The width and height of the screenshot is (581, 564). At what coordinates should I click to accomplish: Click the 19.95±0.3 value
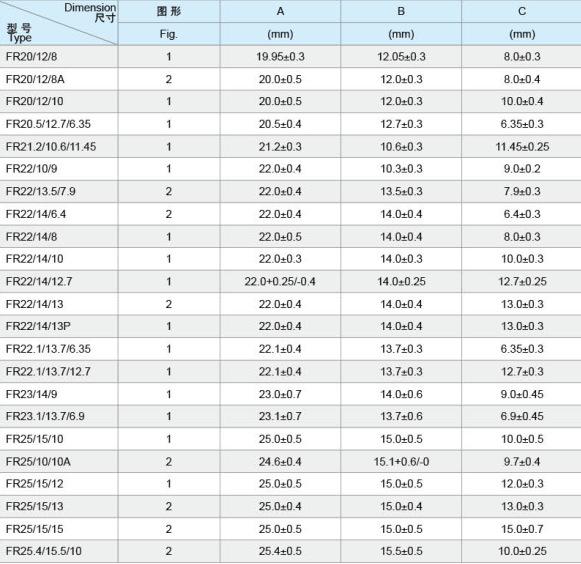click(280, 57)
